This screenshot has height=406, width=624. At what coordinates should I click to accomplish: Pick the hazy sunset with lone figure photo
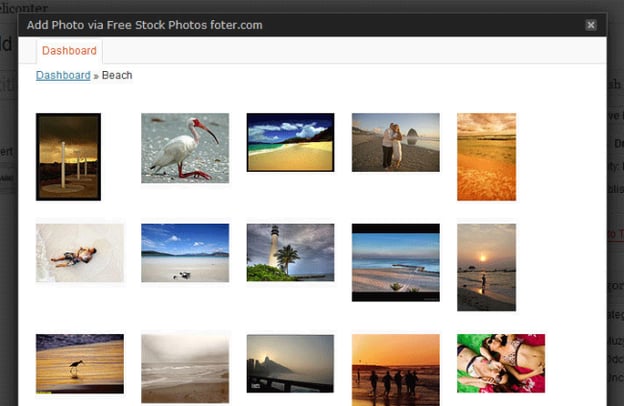(486, 267)
